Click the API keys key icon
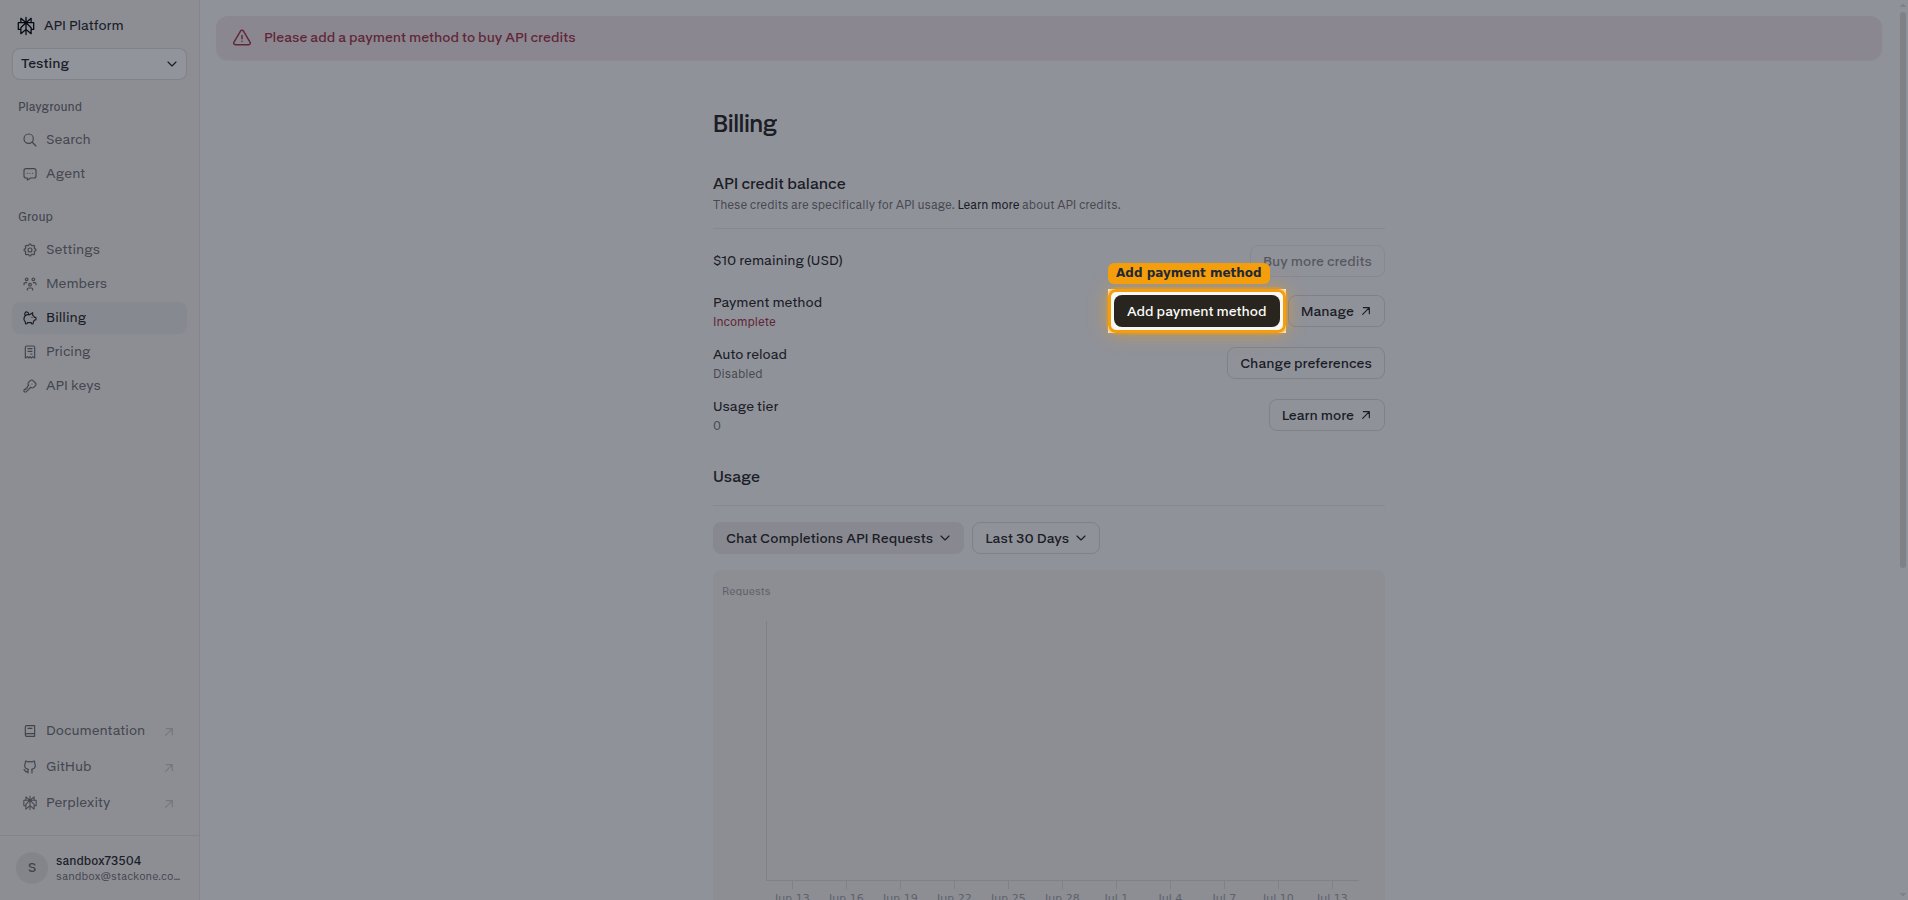The image size is (1908, 900). [30, 386]
